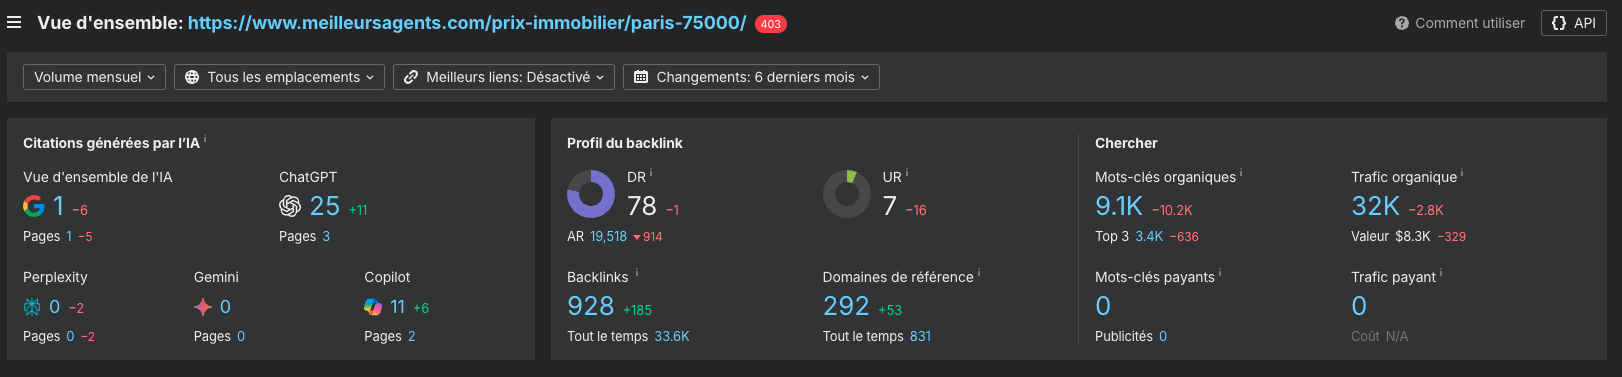Open Perplexity citations value 0
The height and width of the screenshot is (377, 1622).
point(55,307)
